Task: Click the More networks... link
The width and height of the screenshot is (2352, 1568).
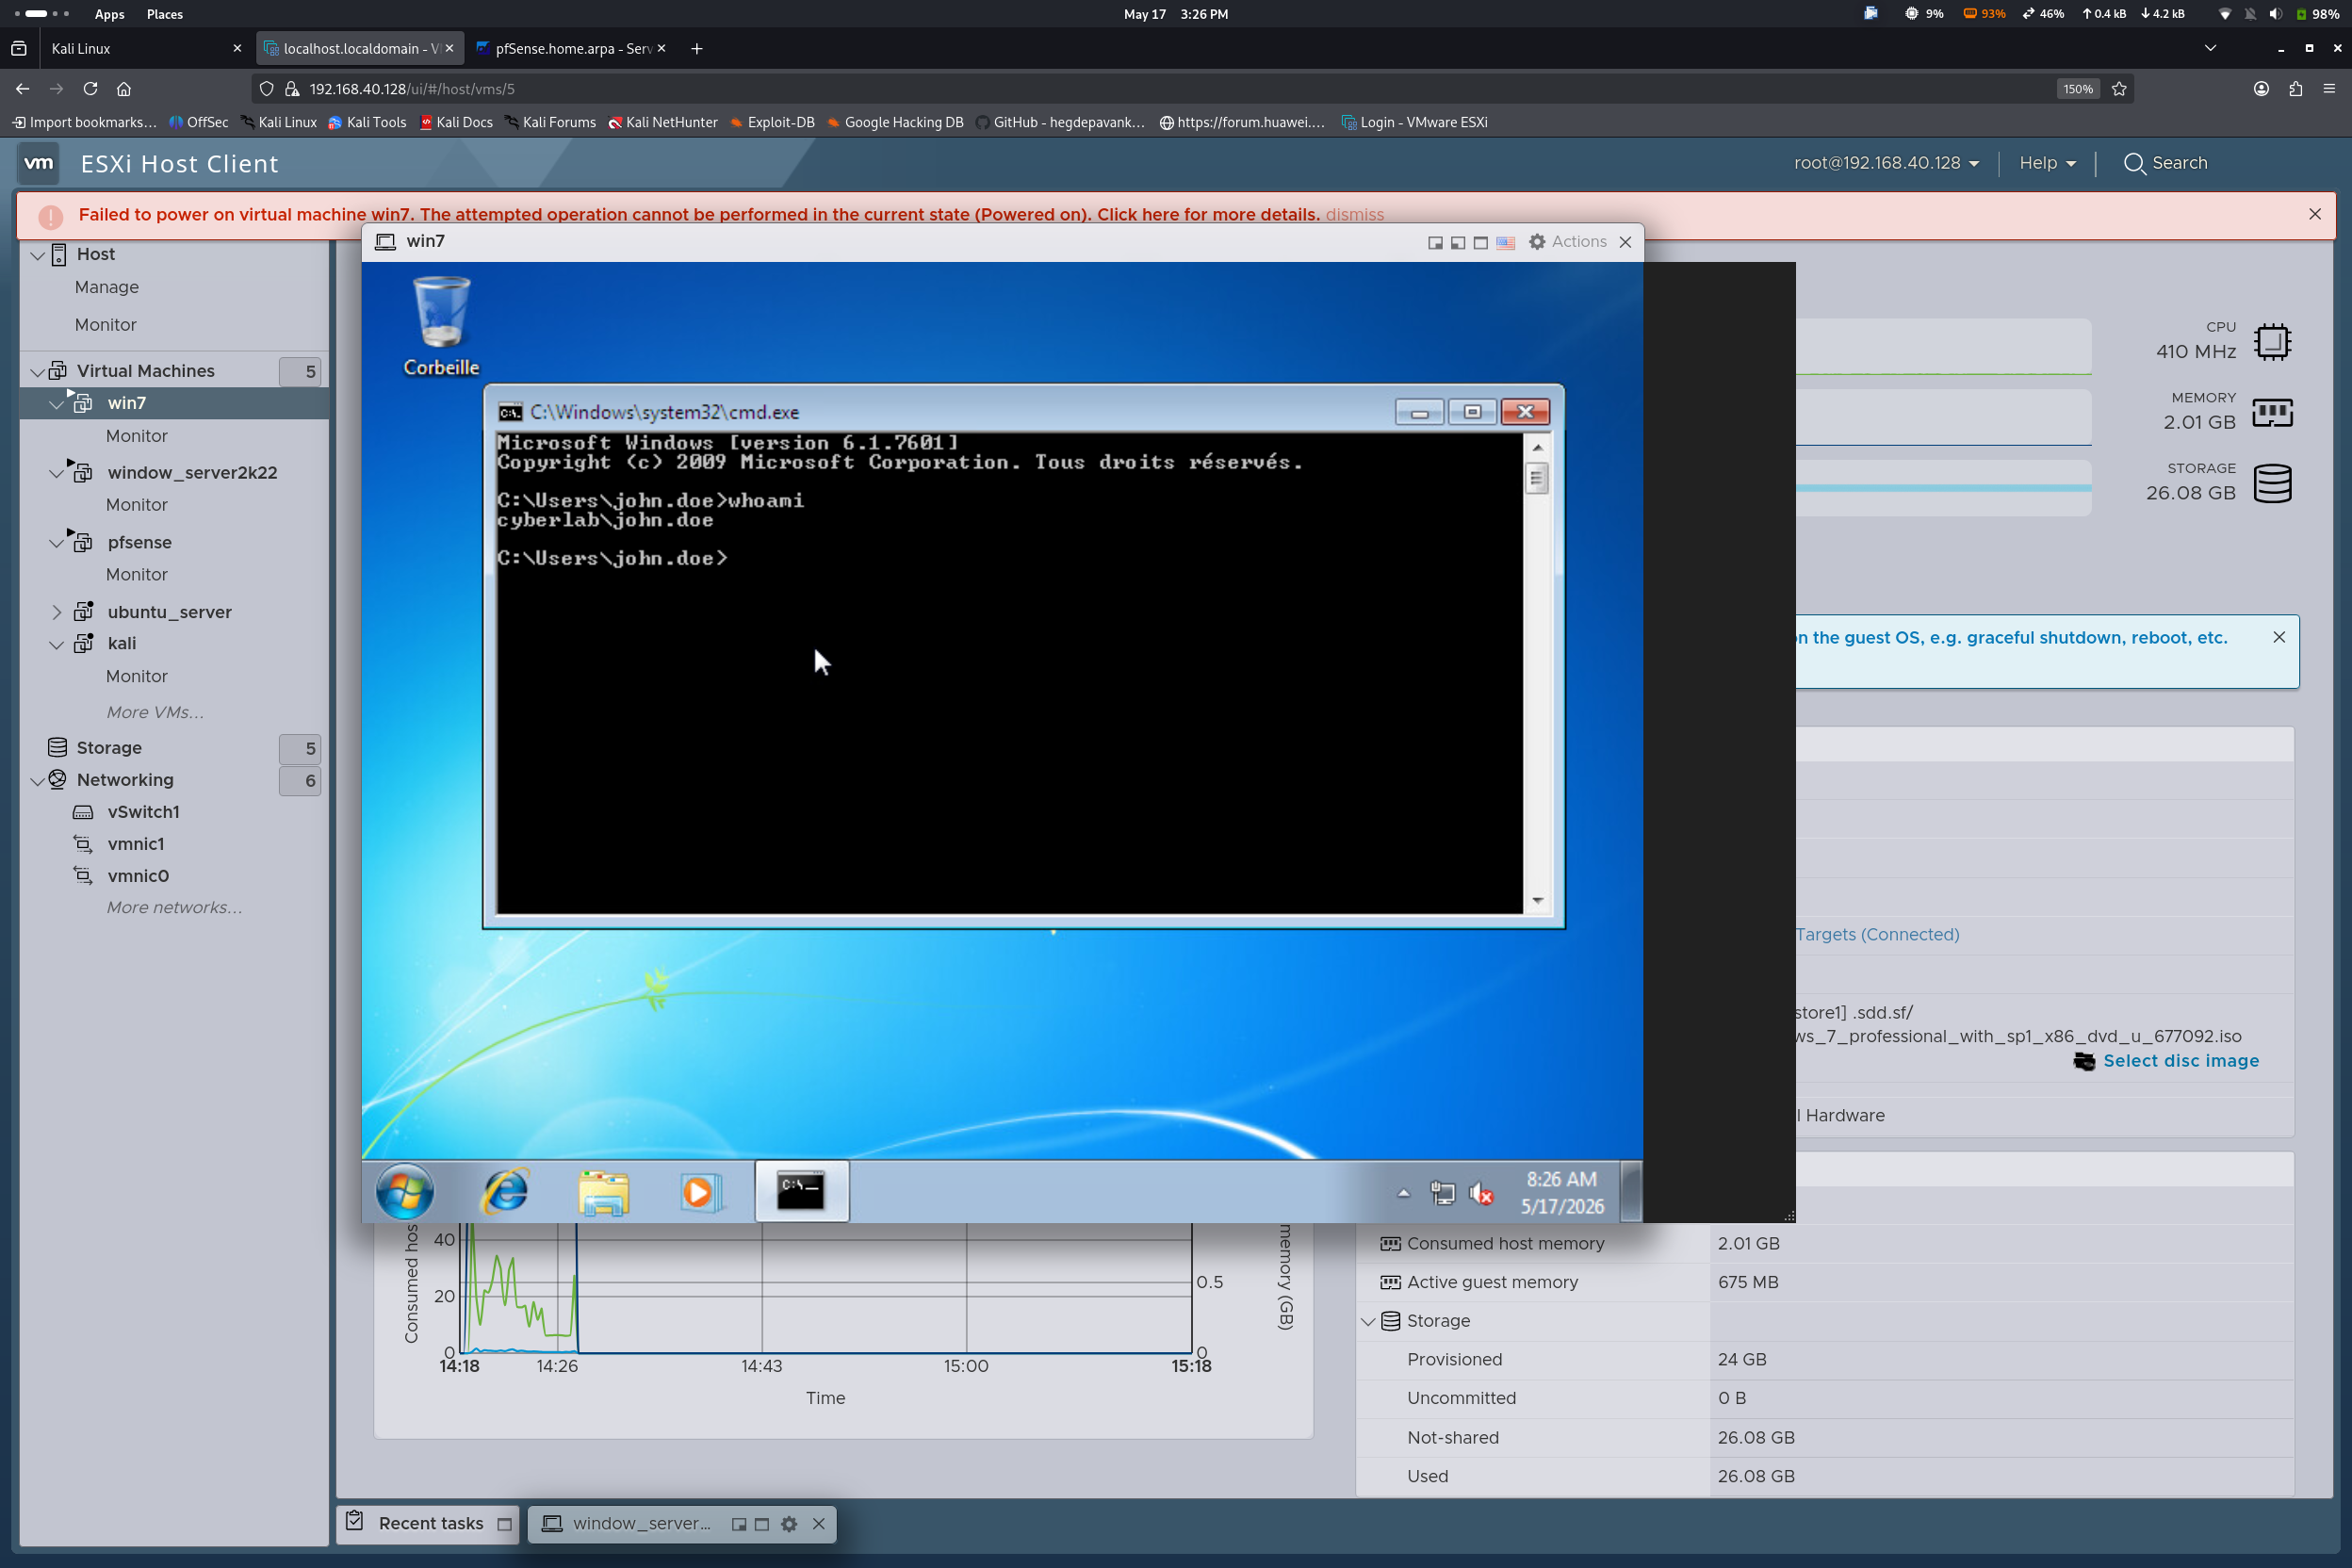Action: point(174,908)
